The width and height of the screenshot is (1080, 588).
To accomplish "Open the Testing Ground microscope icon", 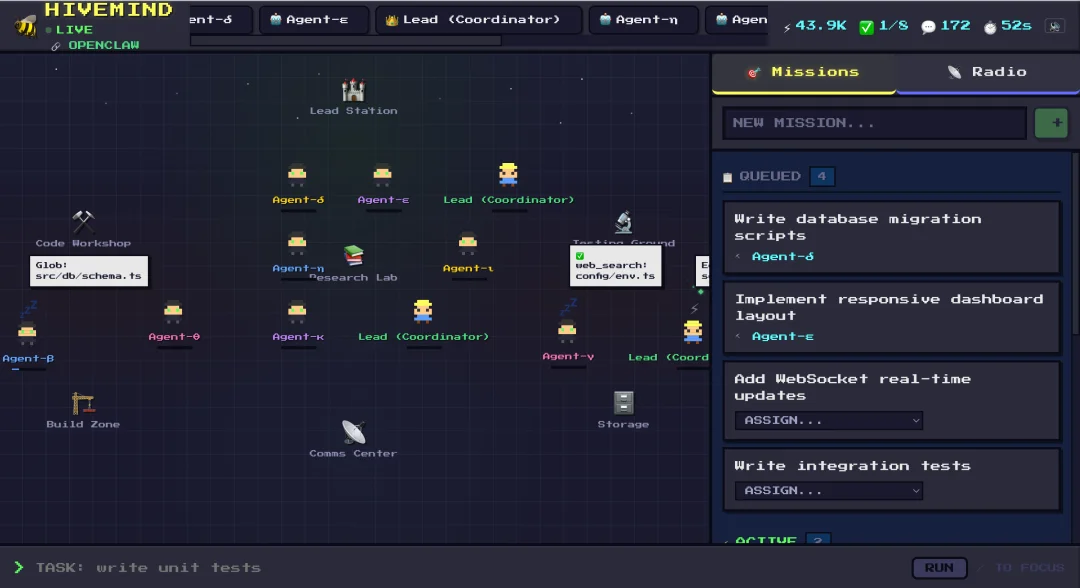I will click(623, 222).
